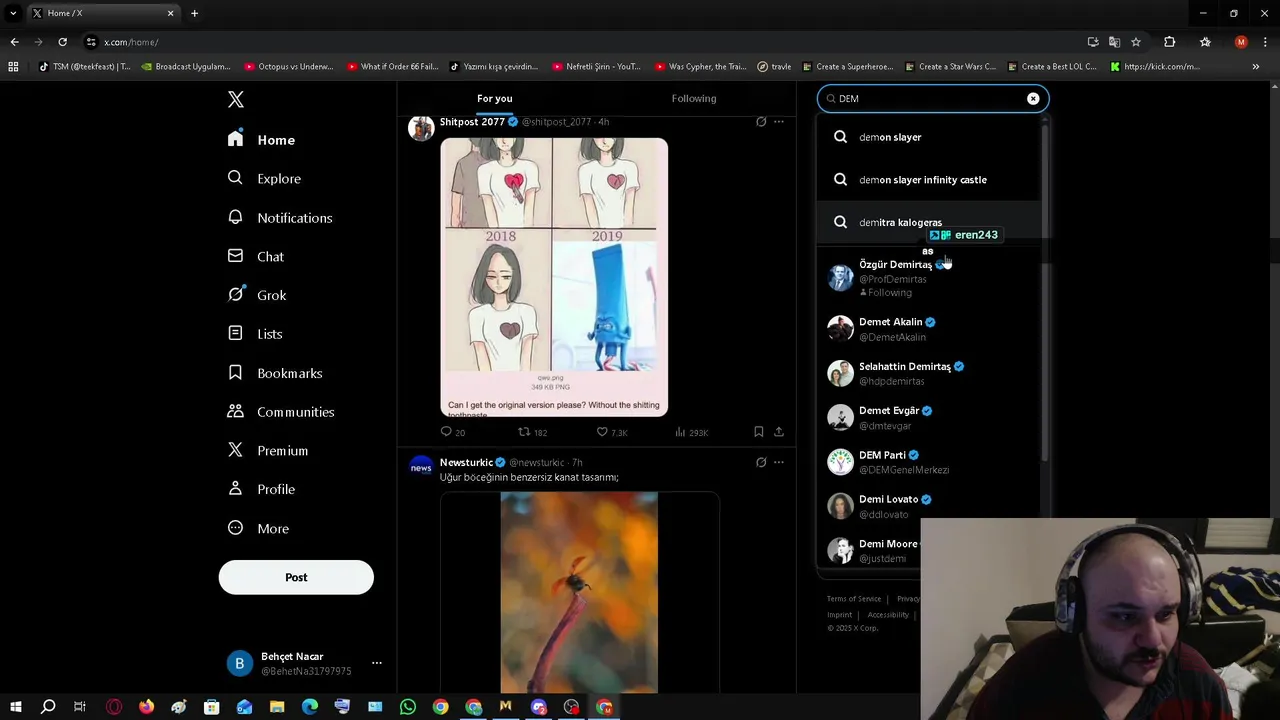Open Demi Lovato profile suggestion
The width and height of the screenshot is (1280, 720).
(x=928, y=506)
